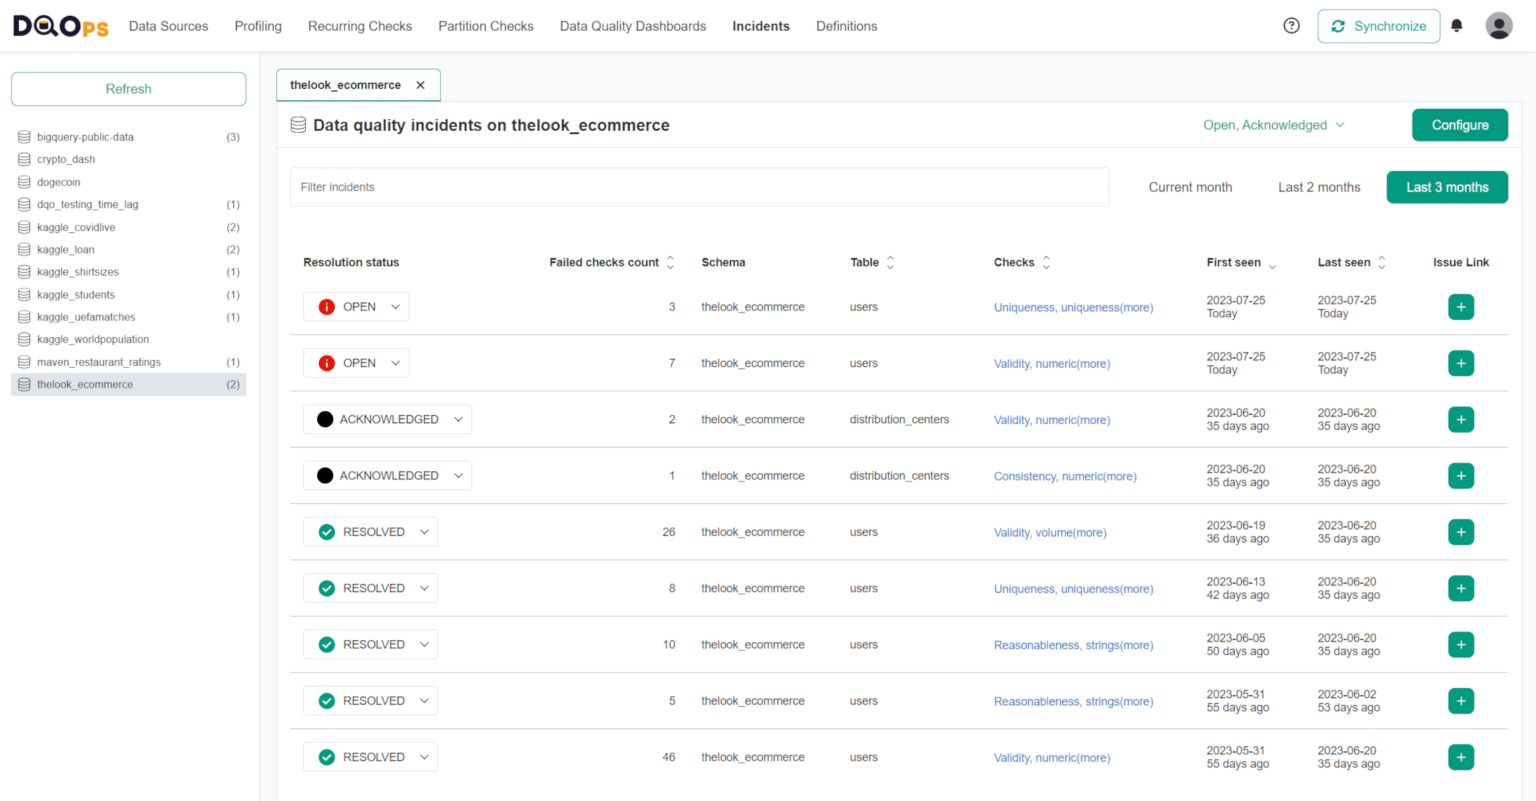Add issue link for 26 failed checks row
The width and height of the screenshot is (1536, 801).
coord(1461,532)
